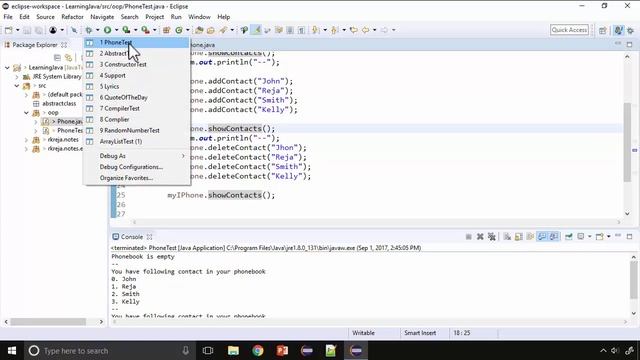640x360 pixels.
Task: Click the Search flashlight toolbar icon
Action: 223,30
